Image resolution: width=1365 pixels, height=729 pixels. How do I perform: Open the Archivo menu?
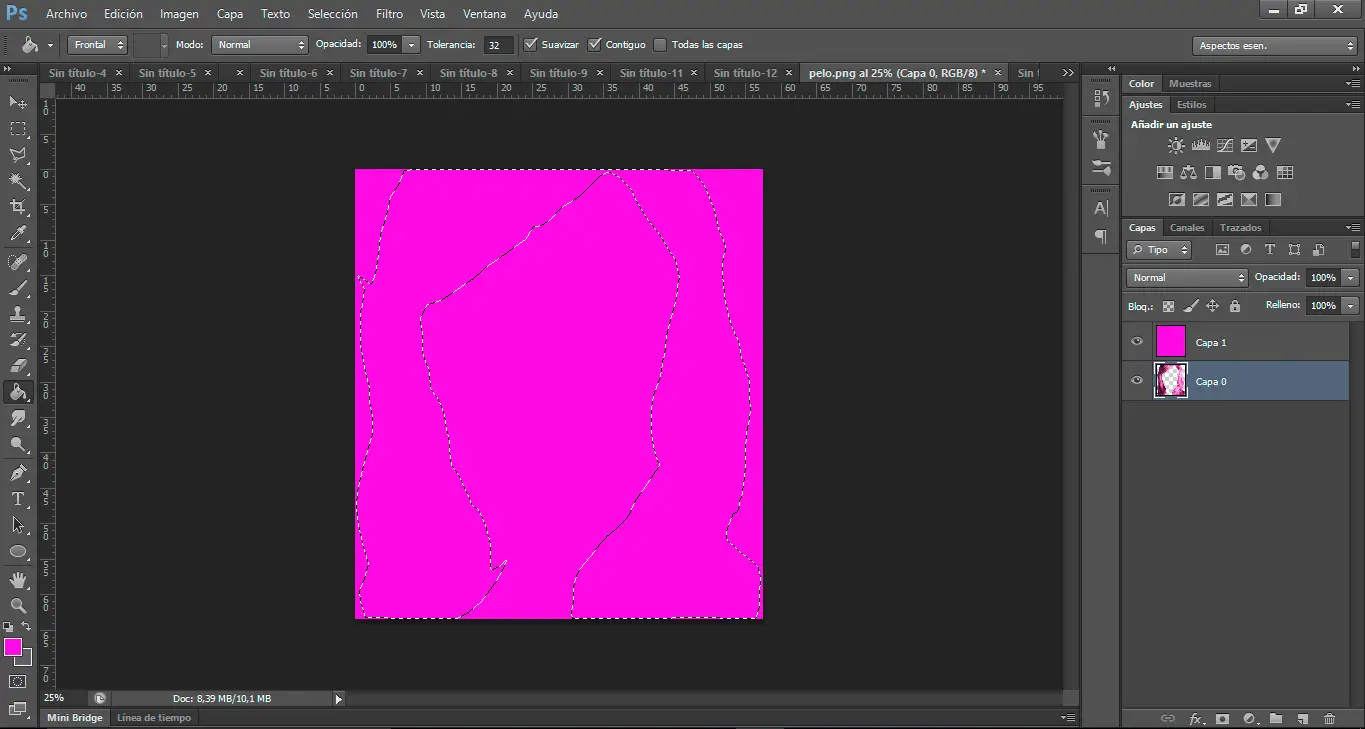(66, 14)
